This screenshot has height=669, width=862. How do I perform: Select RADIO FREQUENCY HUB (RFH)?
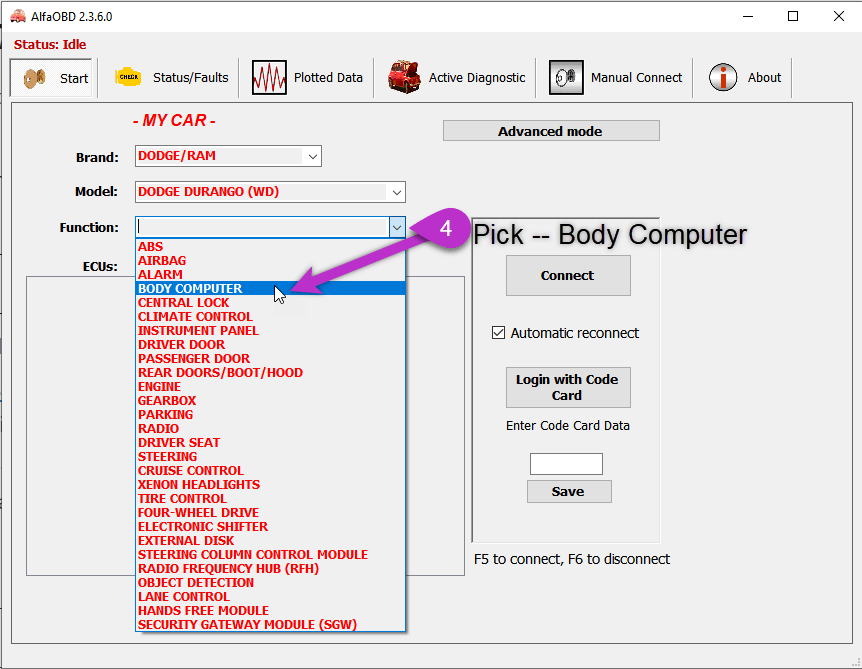point(270,569)
